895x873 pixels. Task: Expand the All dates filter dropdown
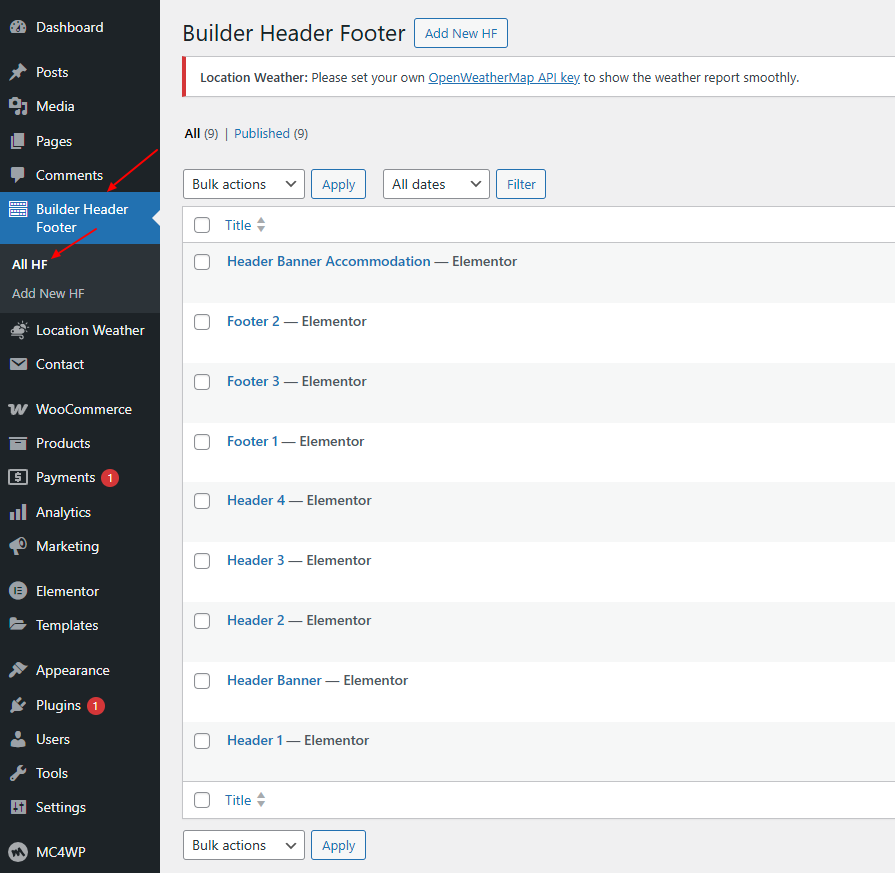click(436, 184)
